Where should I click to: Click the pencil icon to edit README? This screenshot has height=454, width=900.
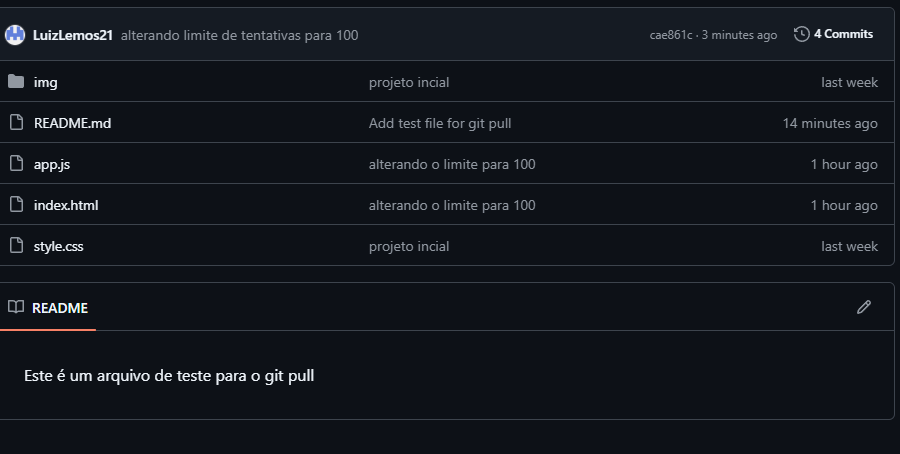pos(864,307)
